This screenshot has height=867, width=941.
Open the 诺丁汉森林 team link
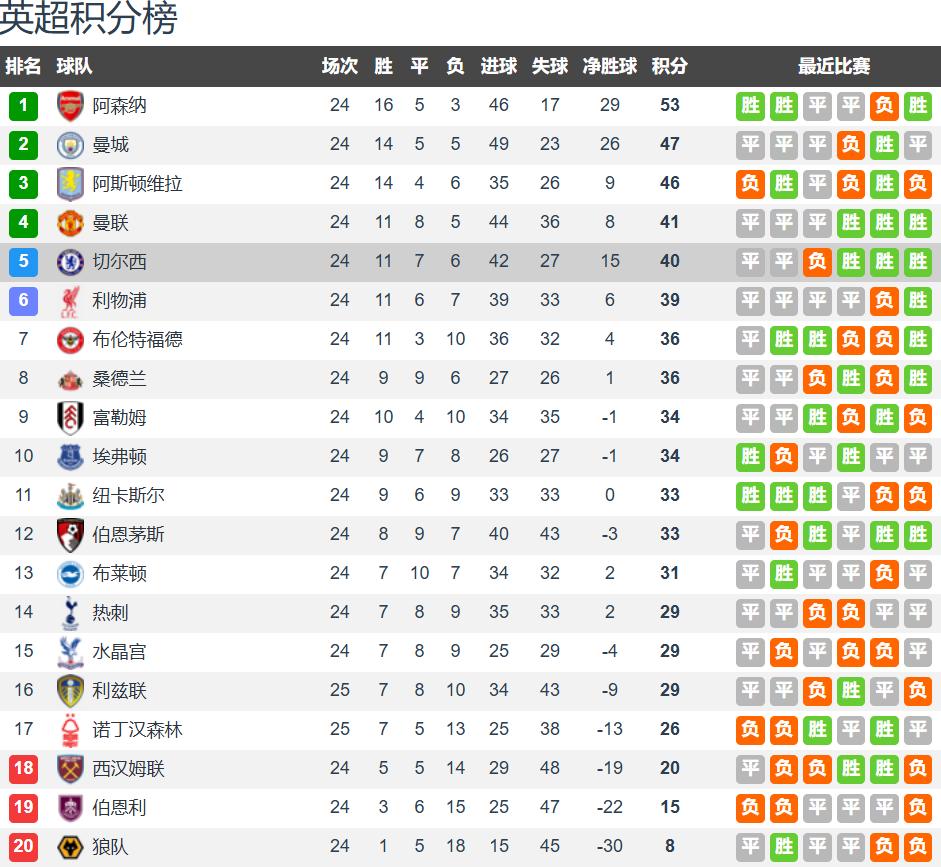tap(137, 730)
